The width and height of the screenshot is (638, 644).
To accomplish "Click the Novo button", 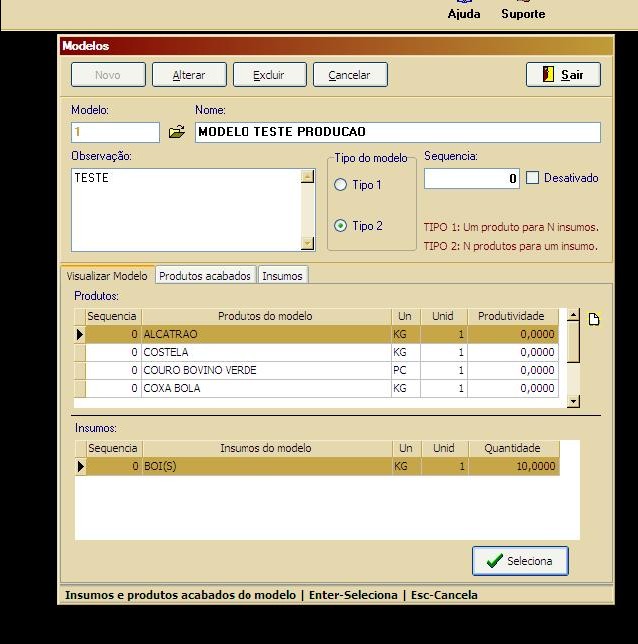I will point(108,75).
